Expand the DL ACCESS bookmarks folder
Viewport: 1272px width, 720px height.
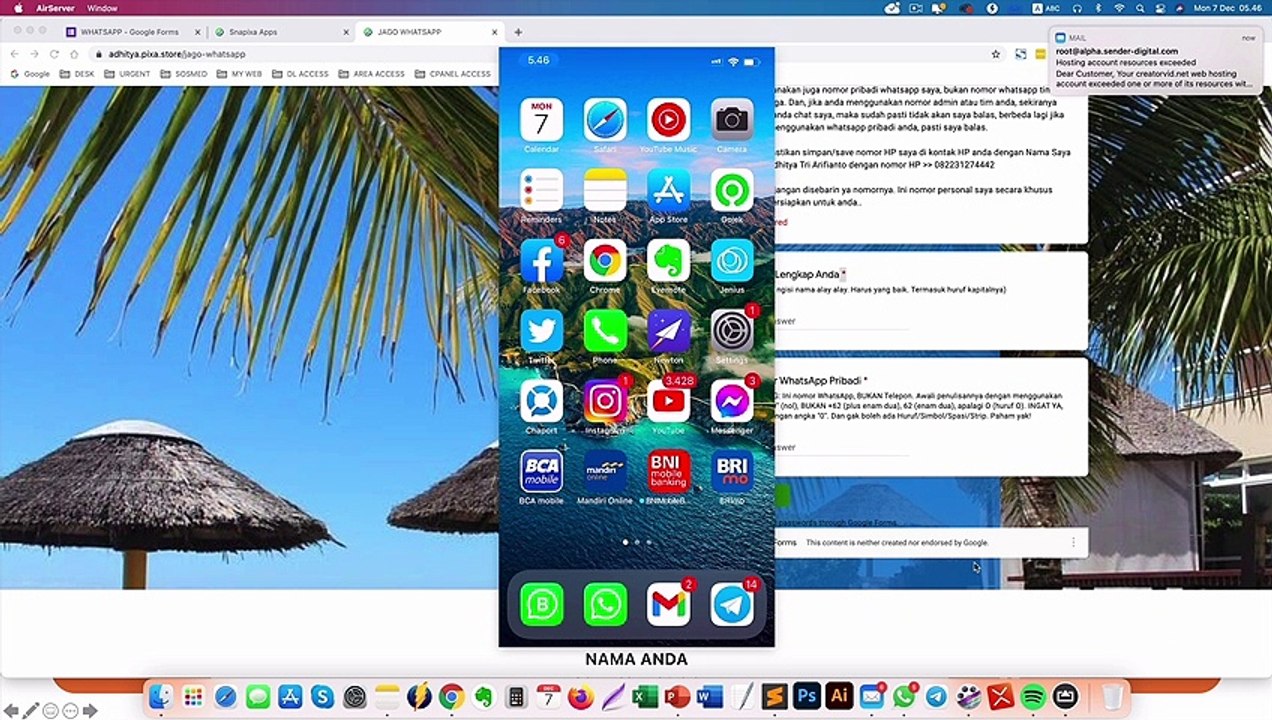point(300,74)
